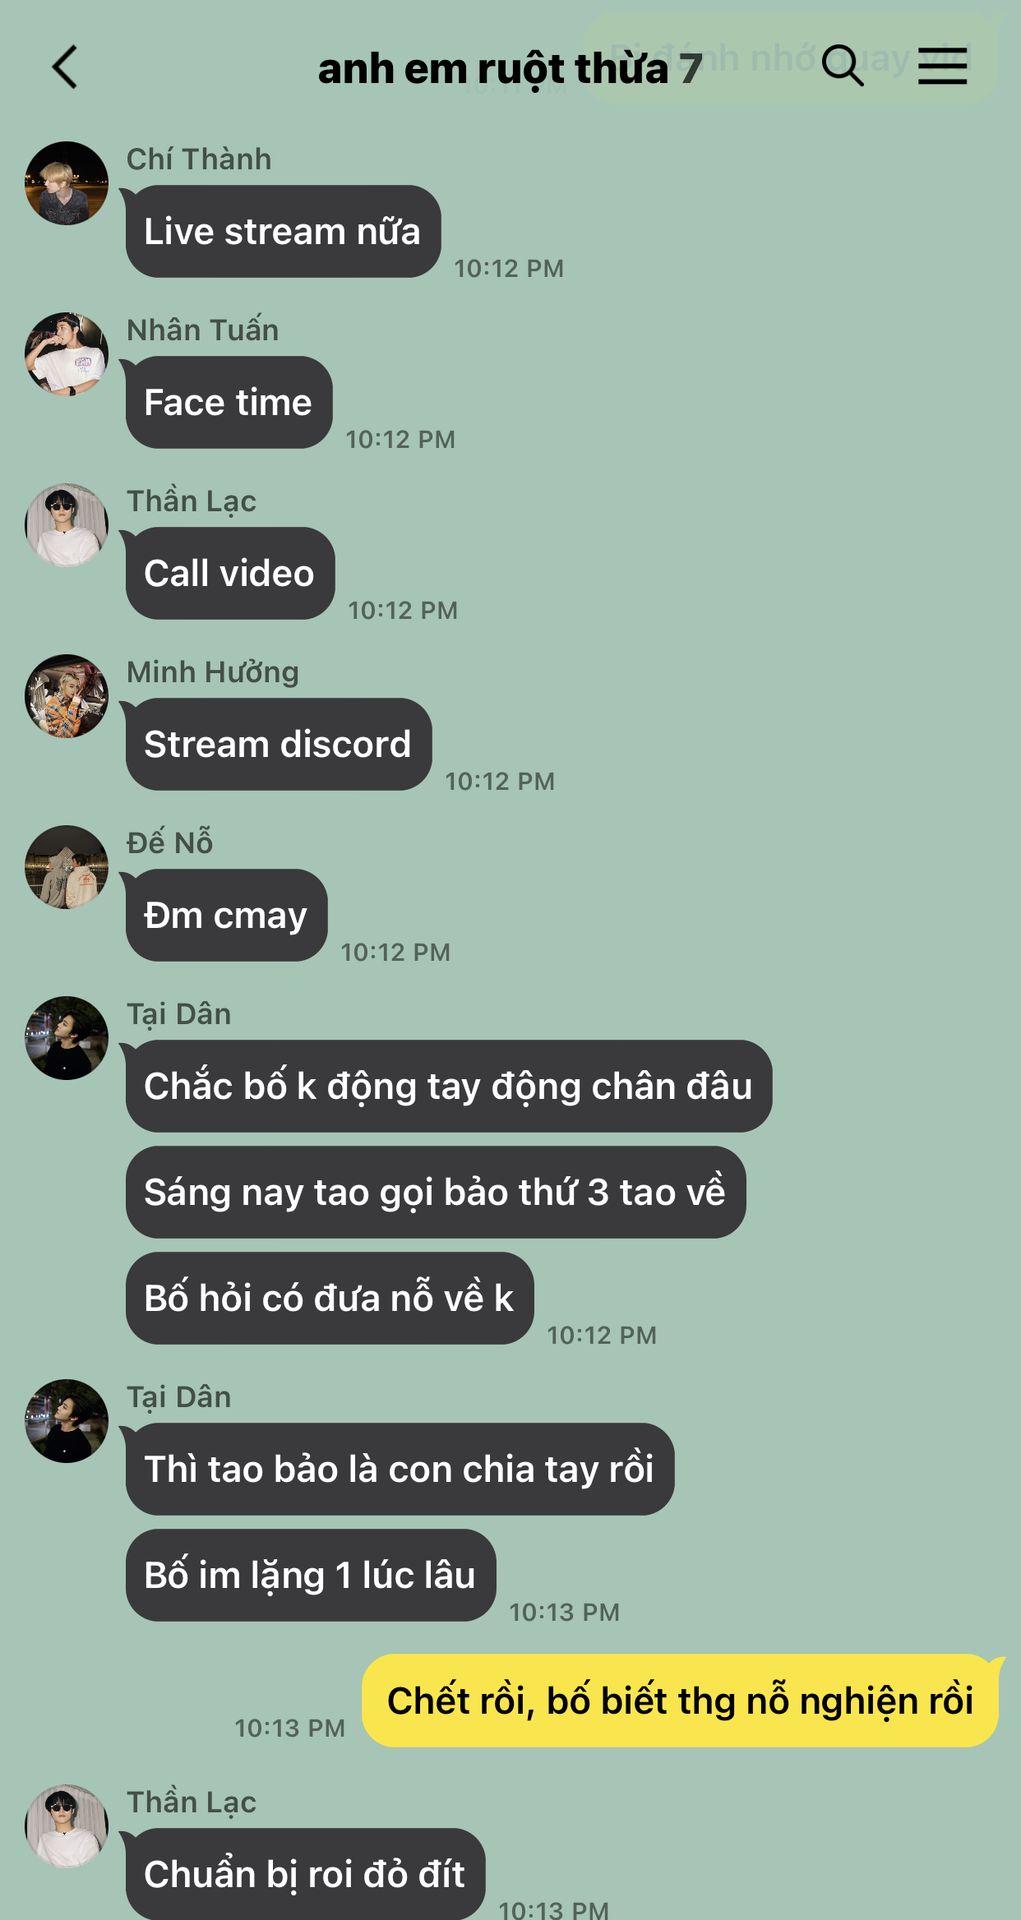
Task: Select "Chuẩn bị roi đỏ đít" message
Action: point(305,1874)
